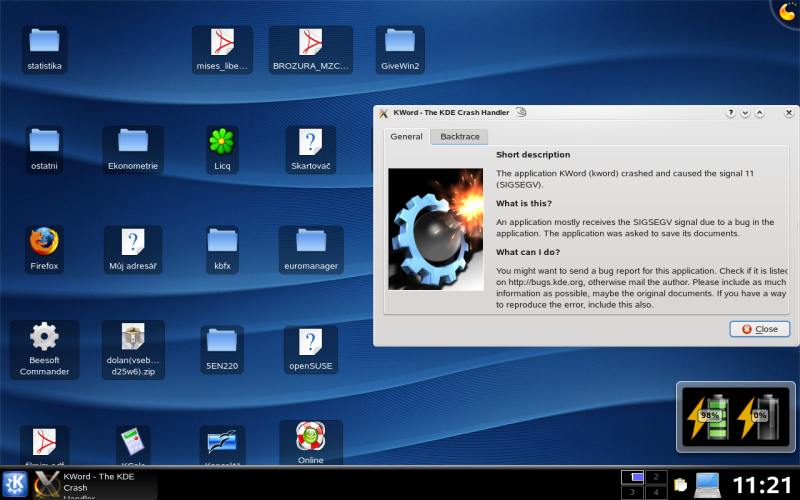Launch Beesoft Commander
This screenshot has height=500, width=800.
click(x=44, y=350)
